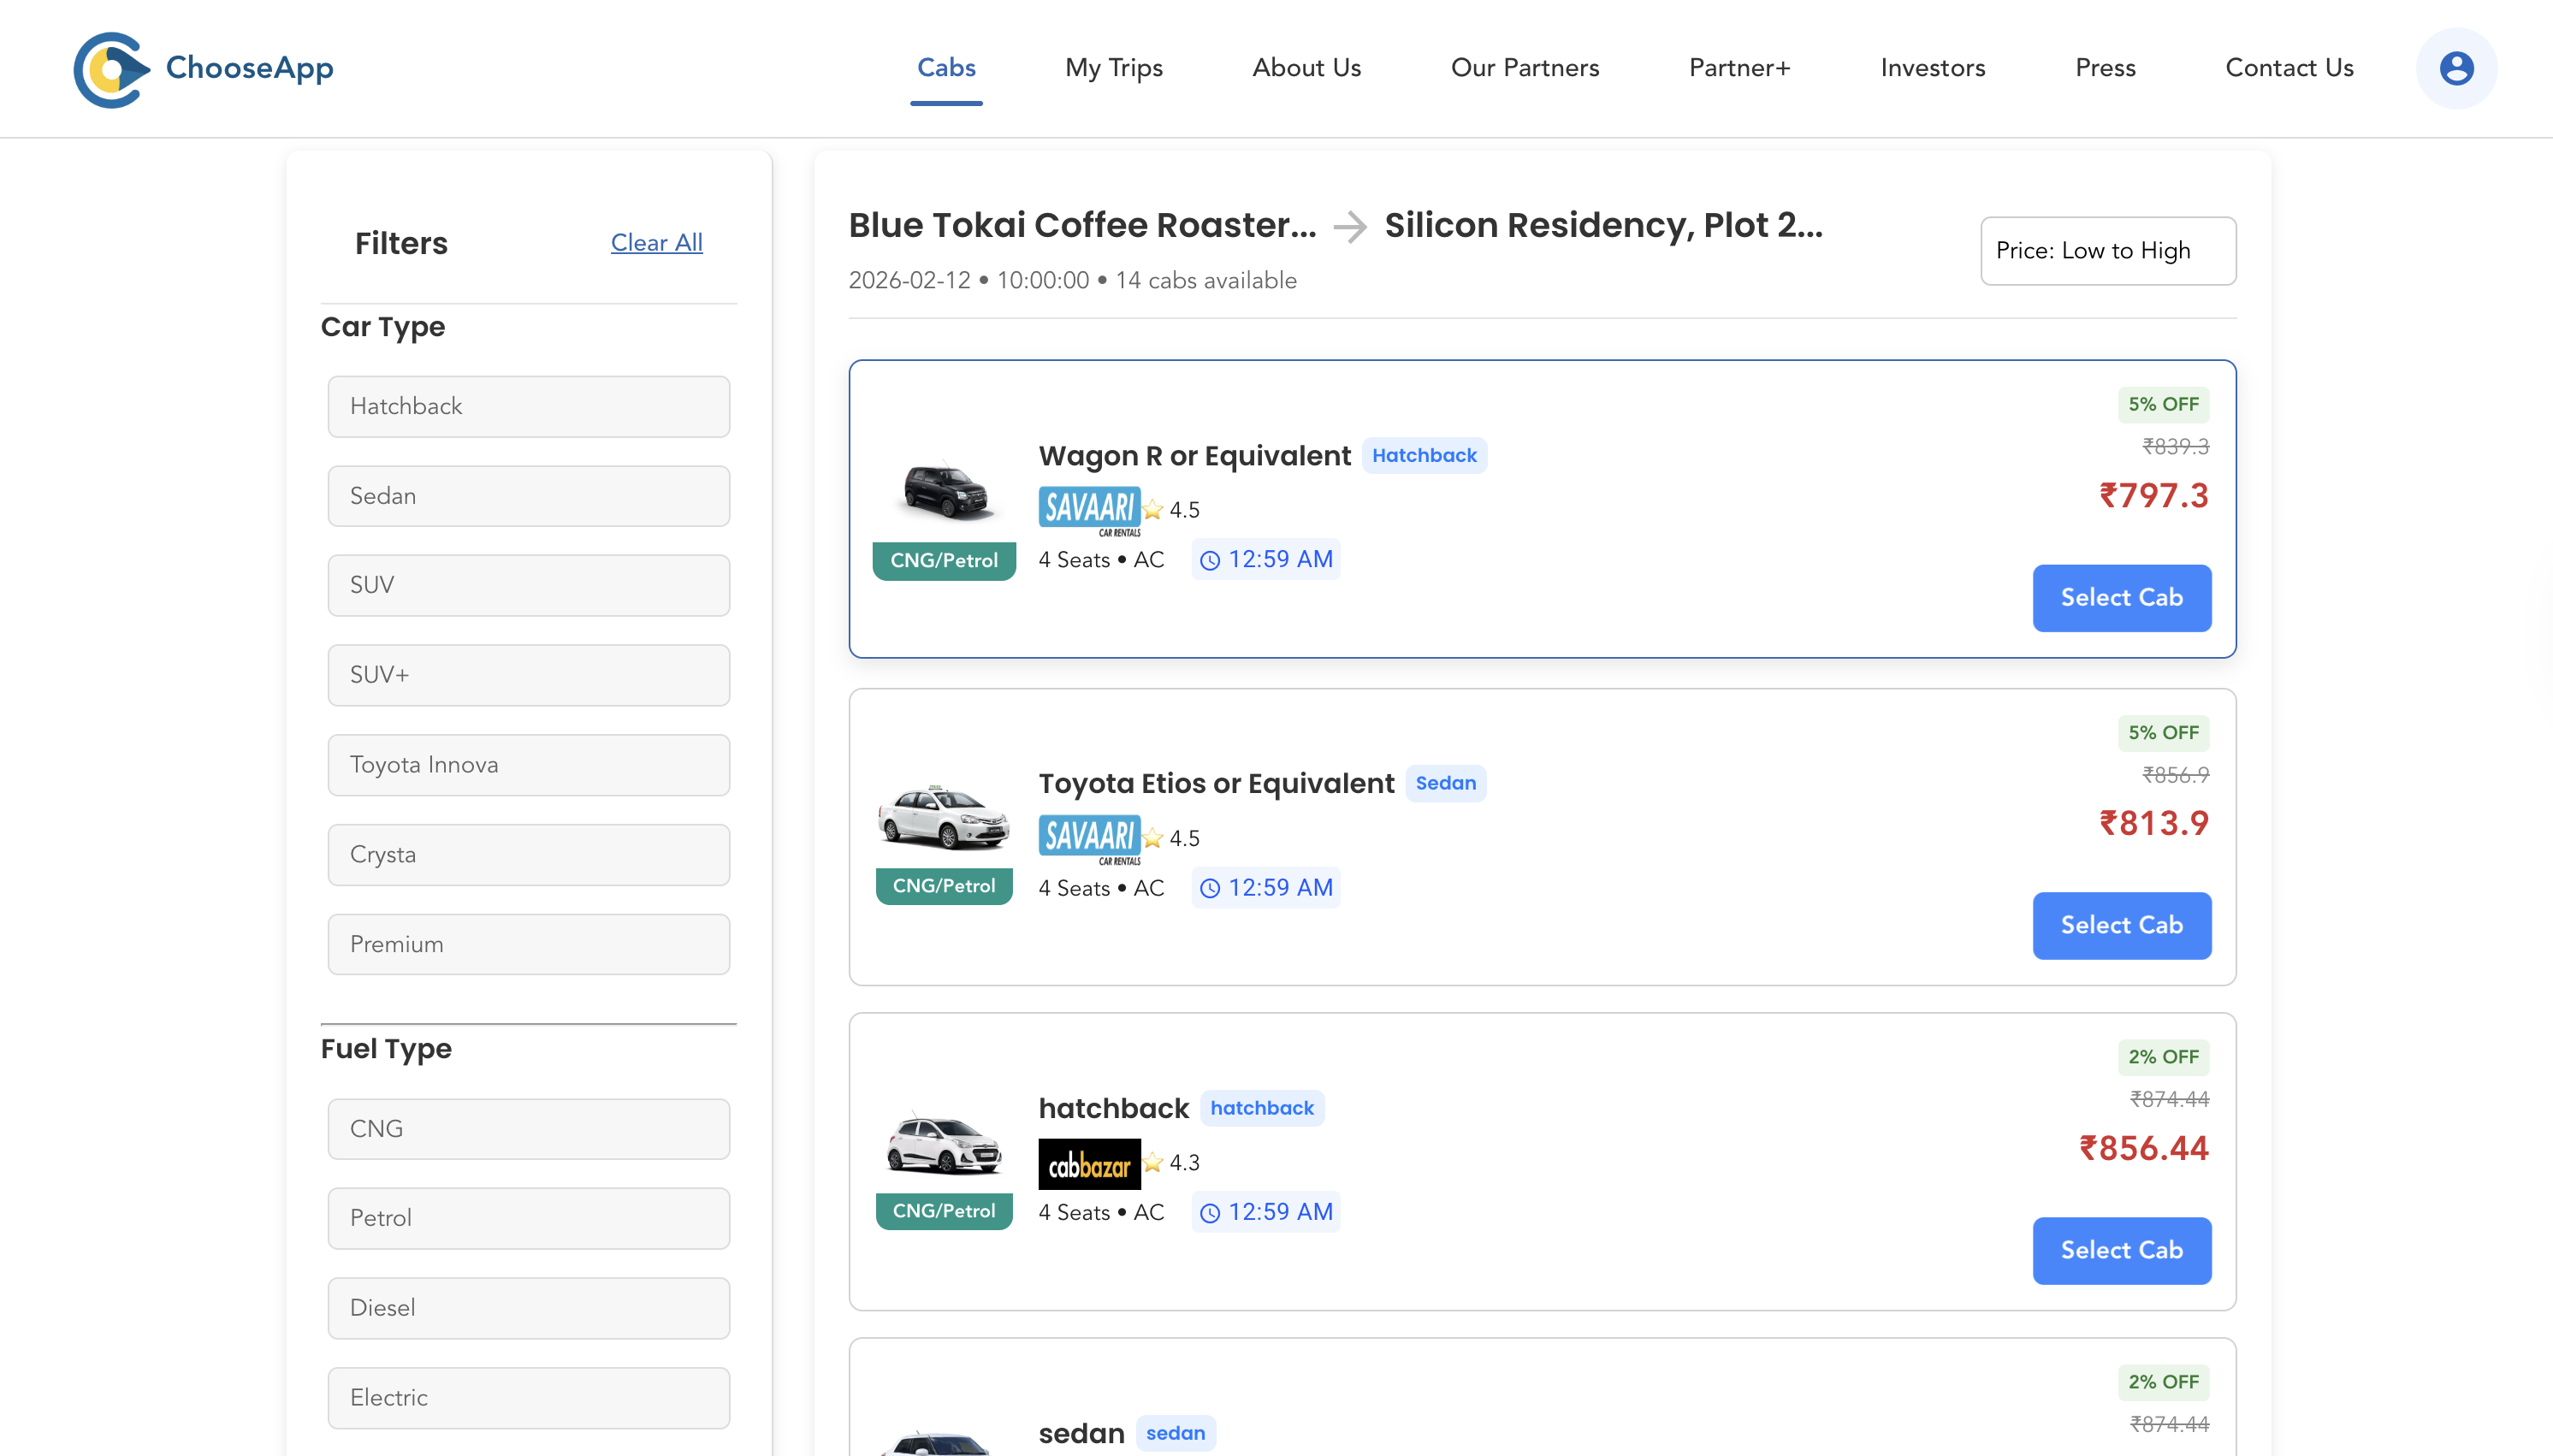2553x1456 pixels.
Task: Open the Price: Low to High sort dropdown
Action: click(2107, 250)
